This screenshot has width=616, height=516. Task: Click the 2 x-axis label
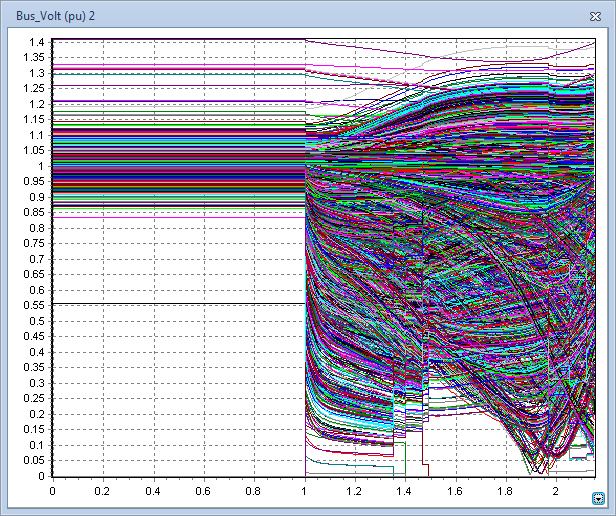pos(556,491)
